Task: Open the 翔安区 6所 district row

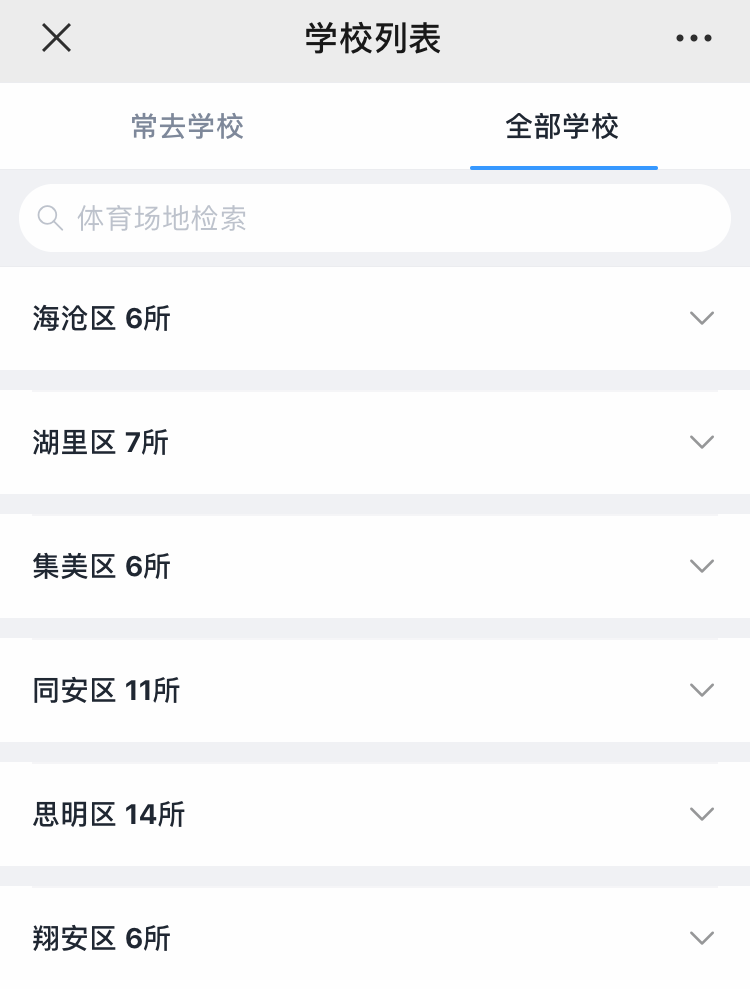Action: tap(375, 938)
